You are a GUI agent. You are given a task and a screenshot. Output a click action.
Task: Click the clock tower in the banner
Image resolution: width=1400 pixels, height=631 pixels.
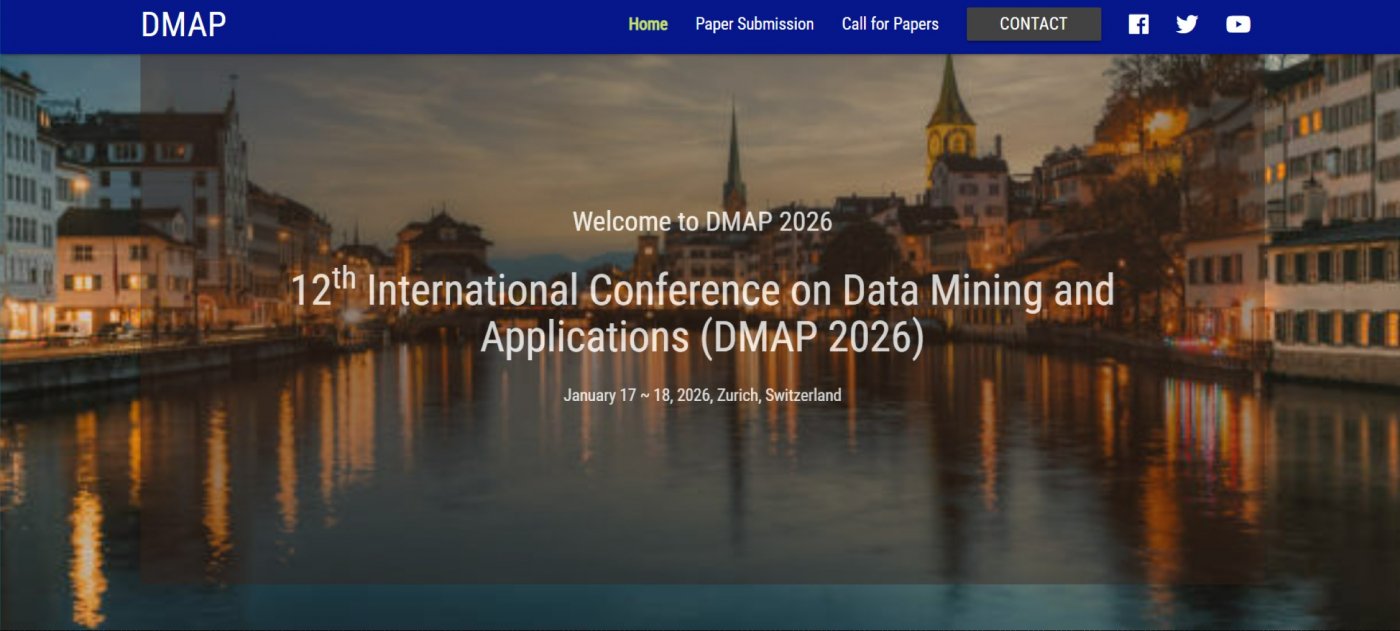(x=950, y=120)
